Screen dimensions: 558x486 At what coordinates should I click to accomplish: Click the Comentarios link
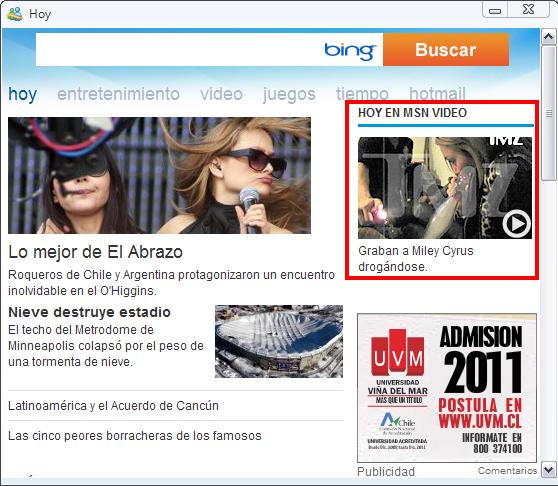[507, 471]
